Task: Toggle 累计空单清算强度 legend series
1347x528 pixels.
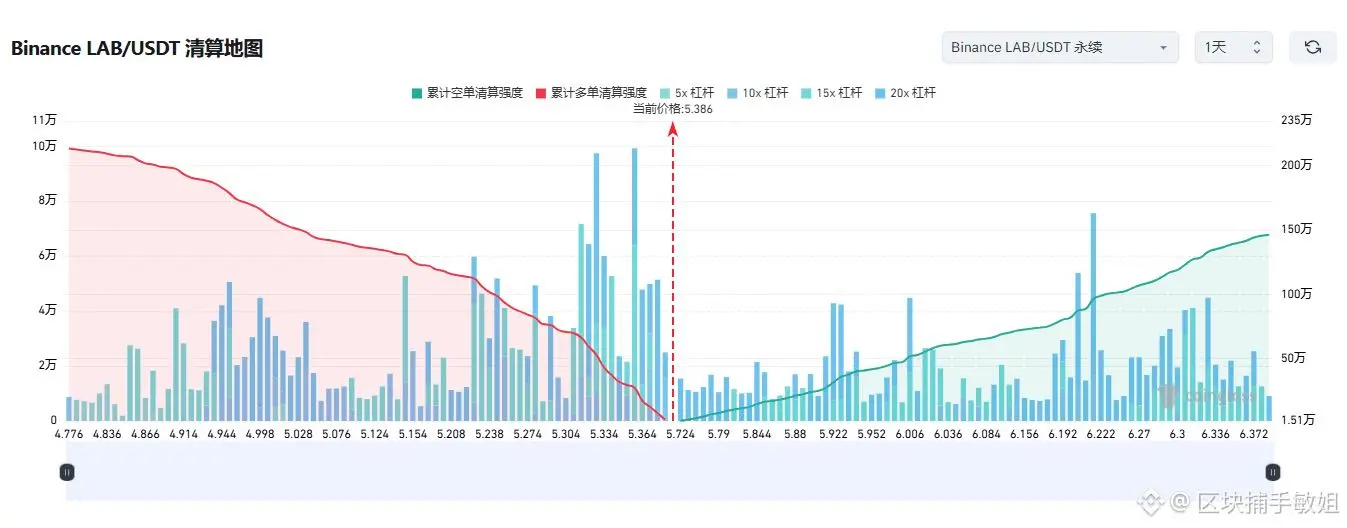Action: coord(467,93)
